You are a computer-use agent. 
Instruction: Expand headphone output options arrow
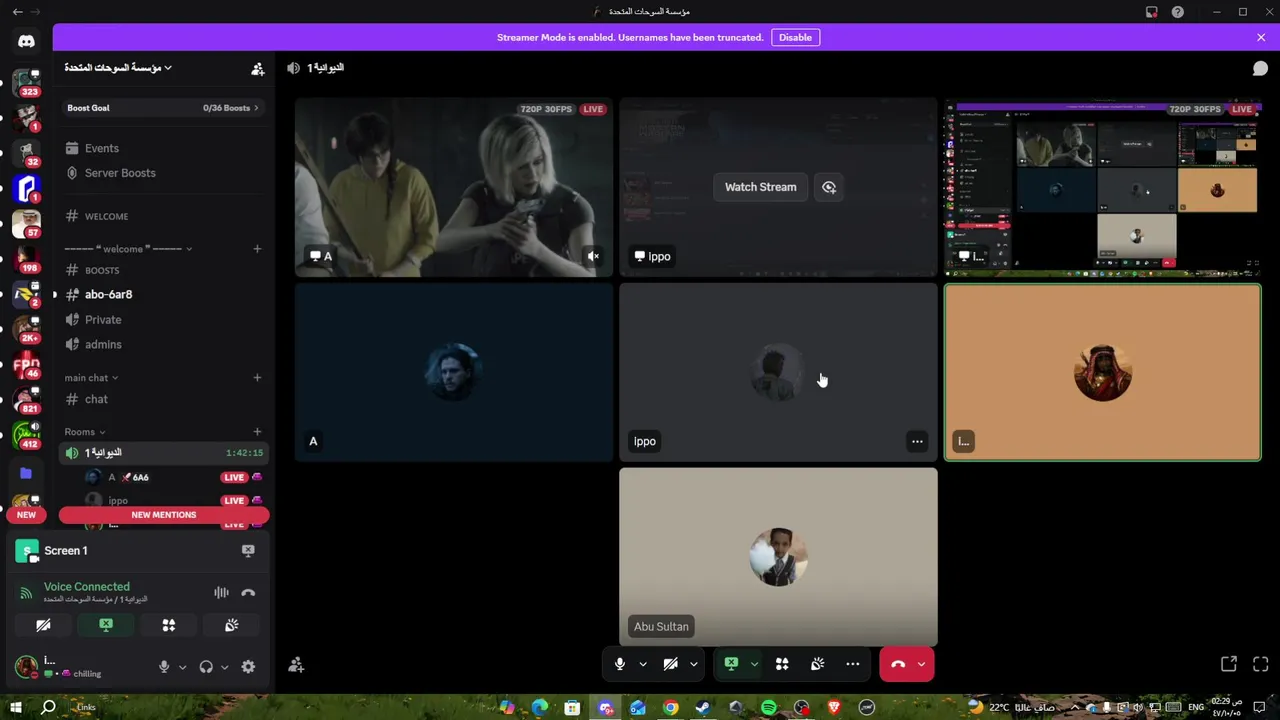click(x=224, y=667)
